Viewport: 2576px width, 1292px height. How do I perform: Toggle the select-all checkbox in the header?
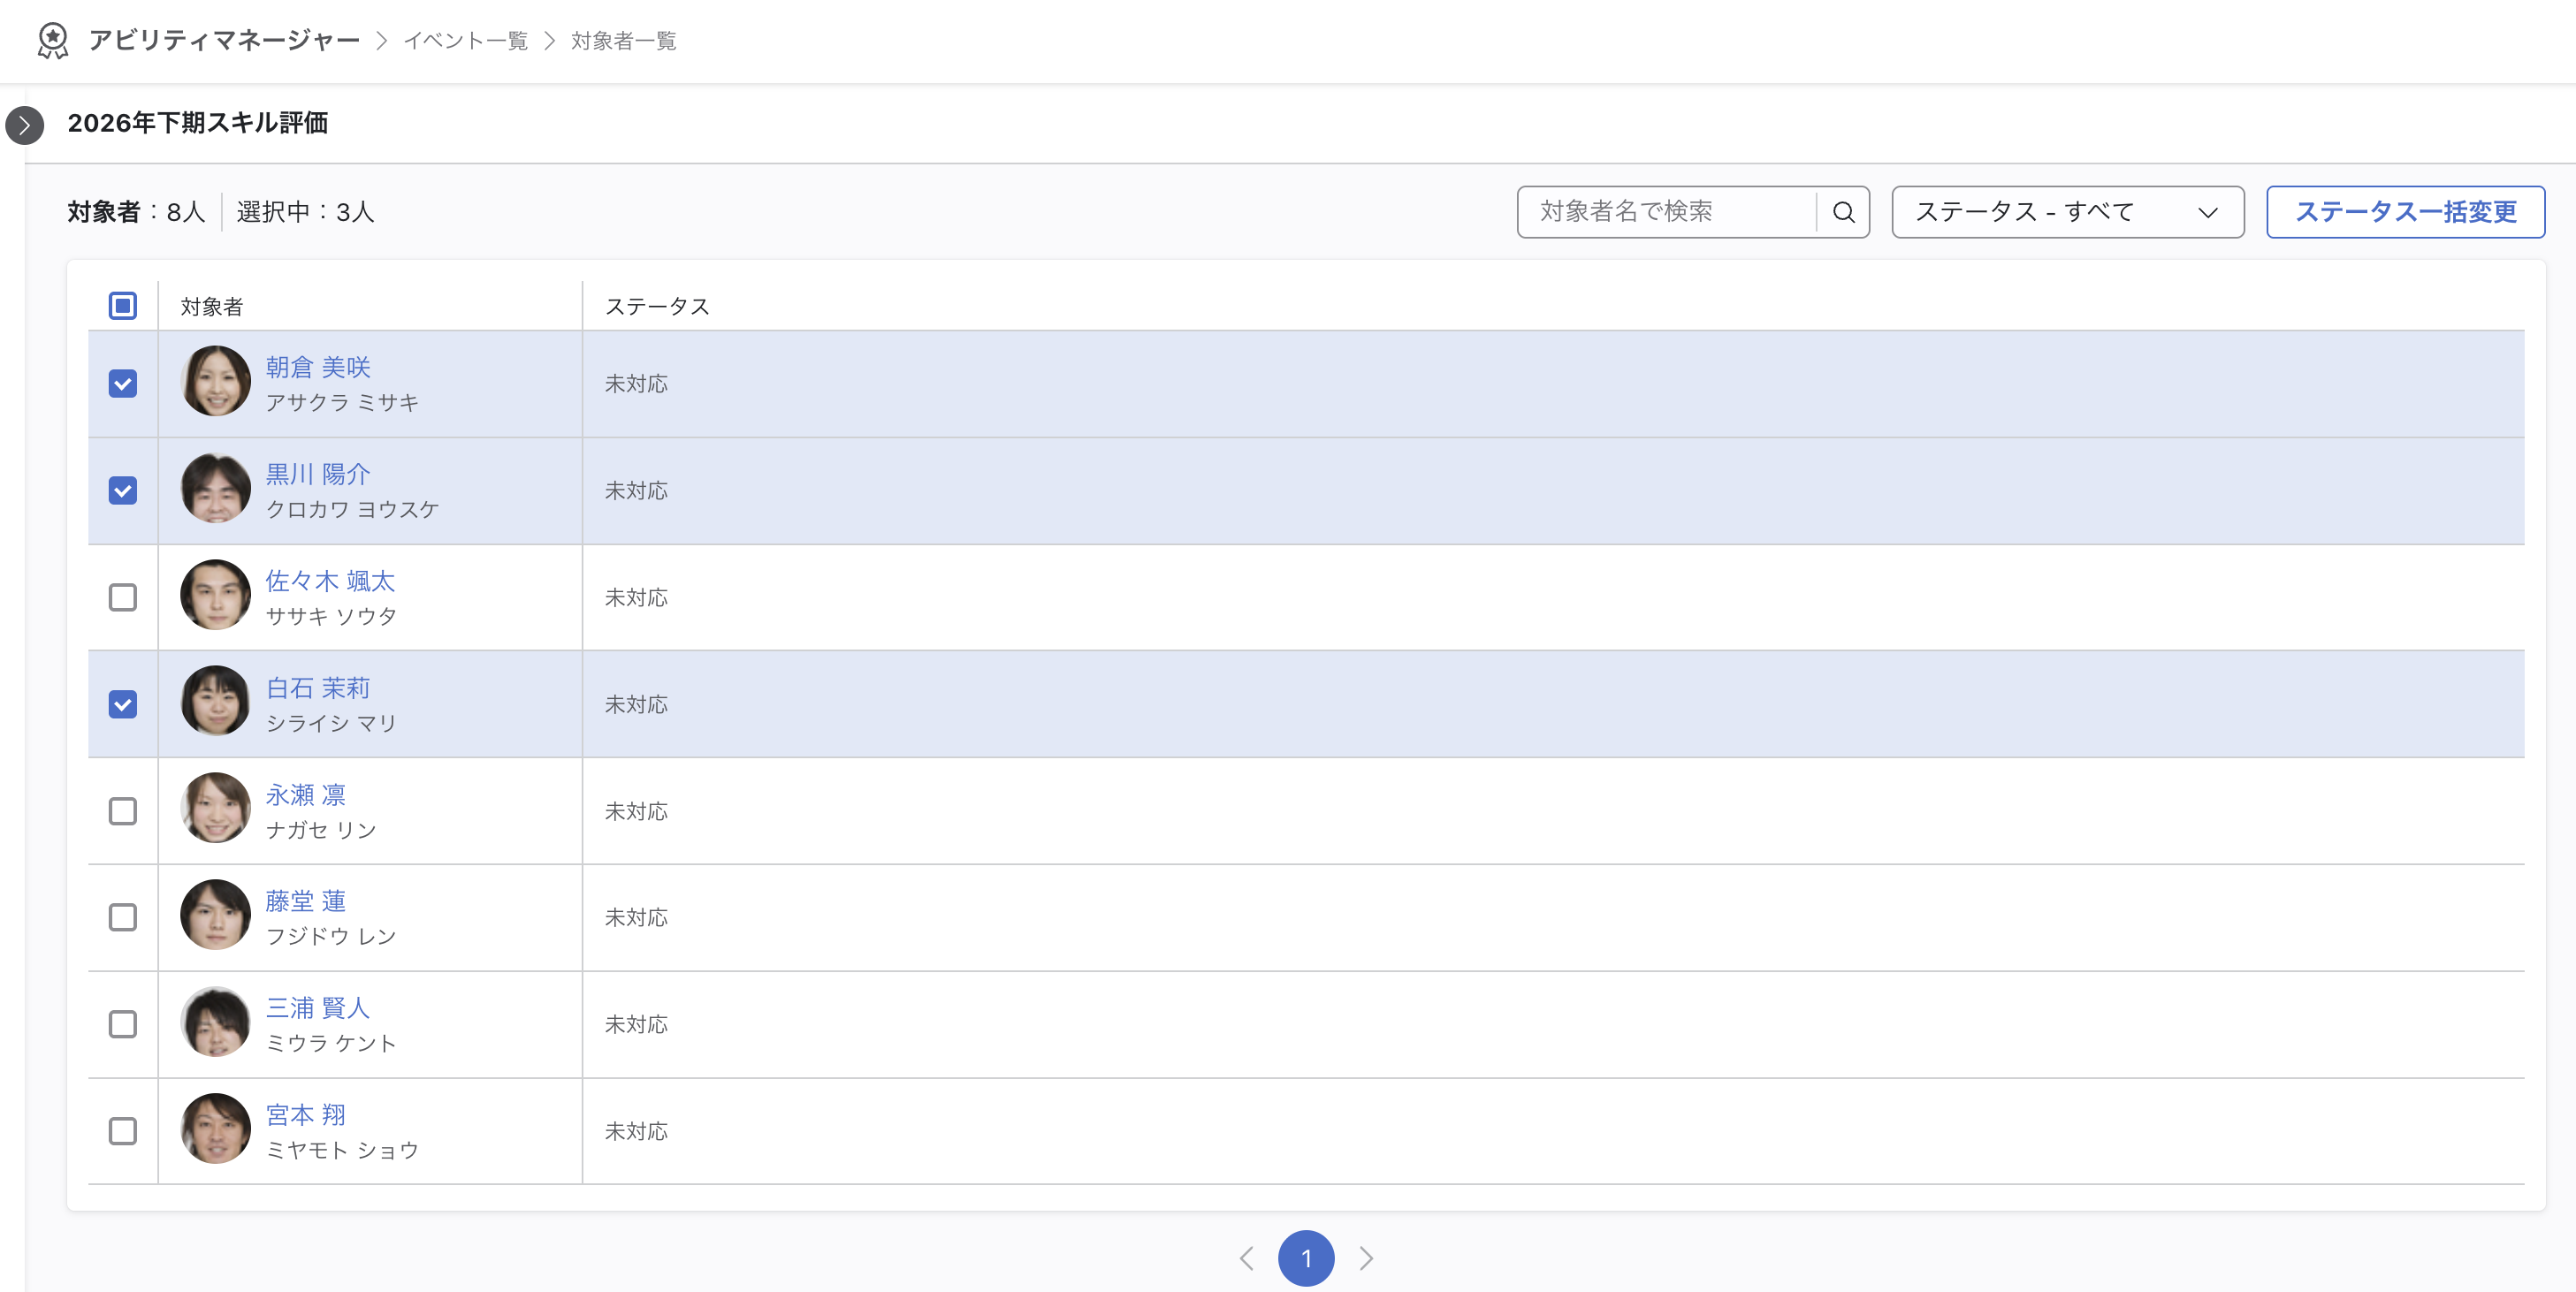(x=123, y=306)
